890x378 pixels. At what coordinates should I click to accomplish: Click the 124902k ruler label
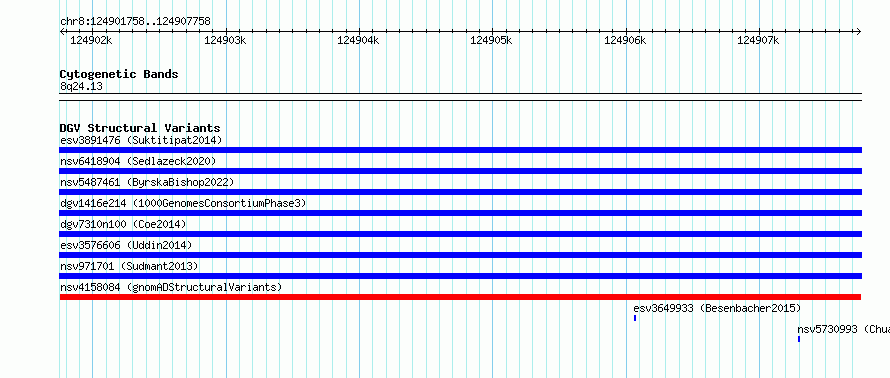click(91, 40)
